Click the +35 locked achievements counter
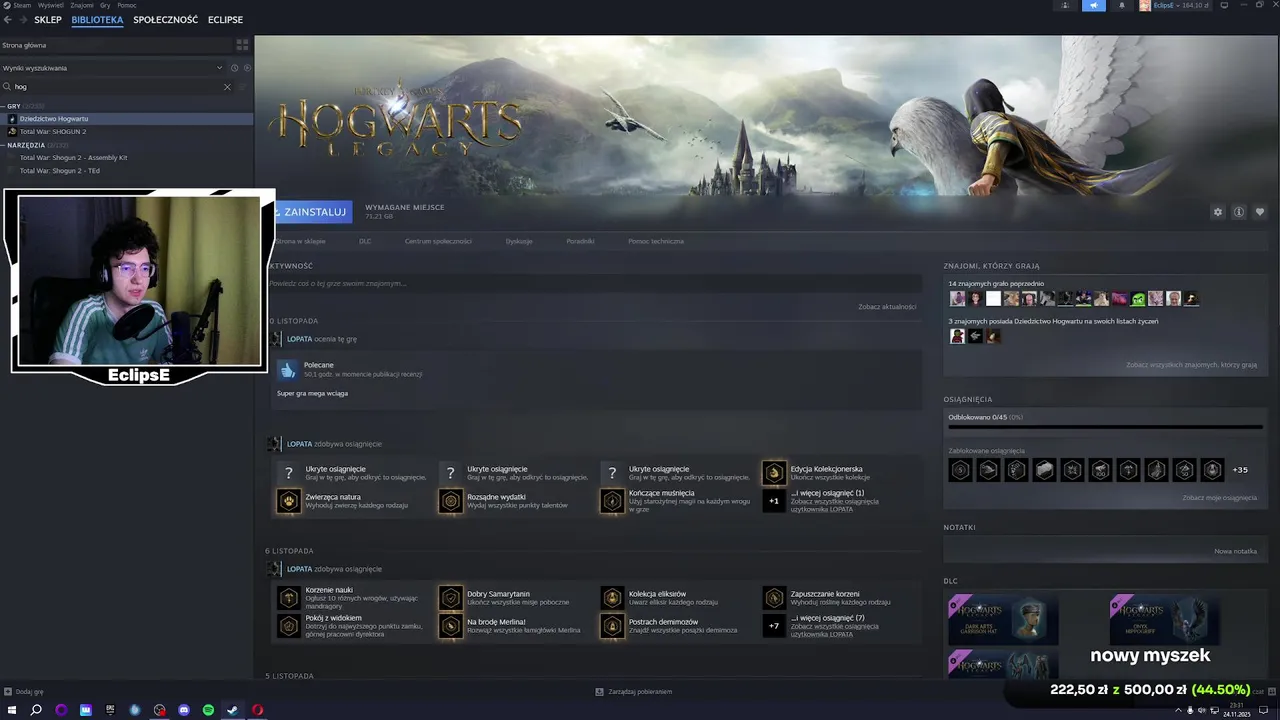1280x720 pixels. (x=1240, y=470)
